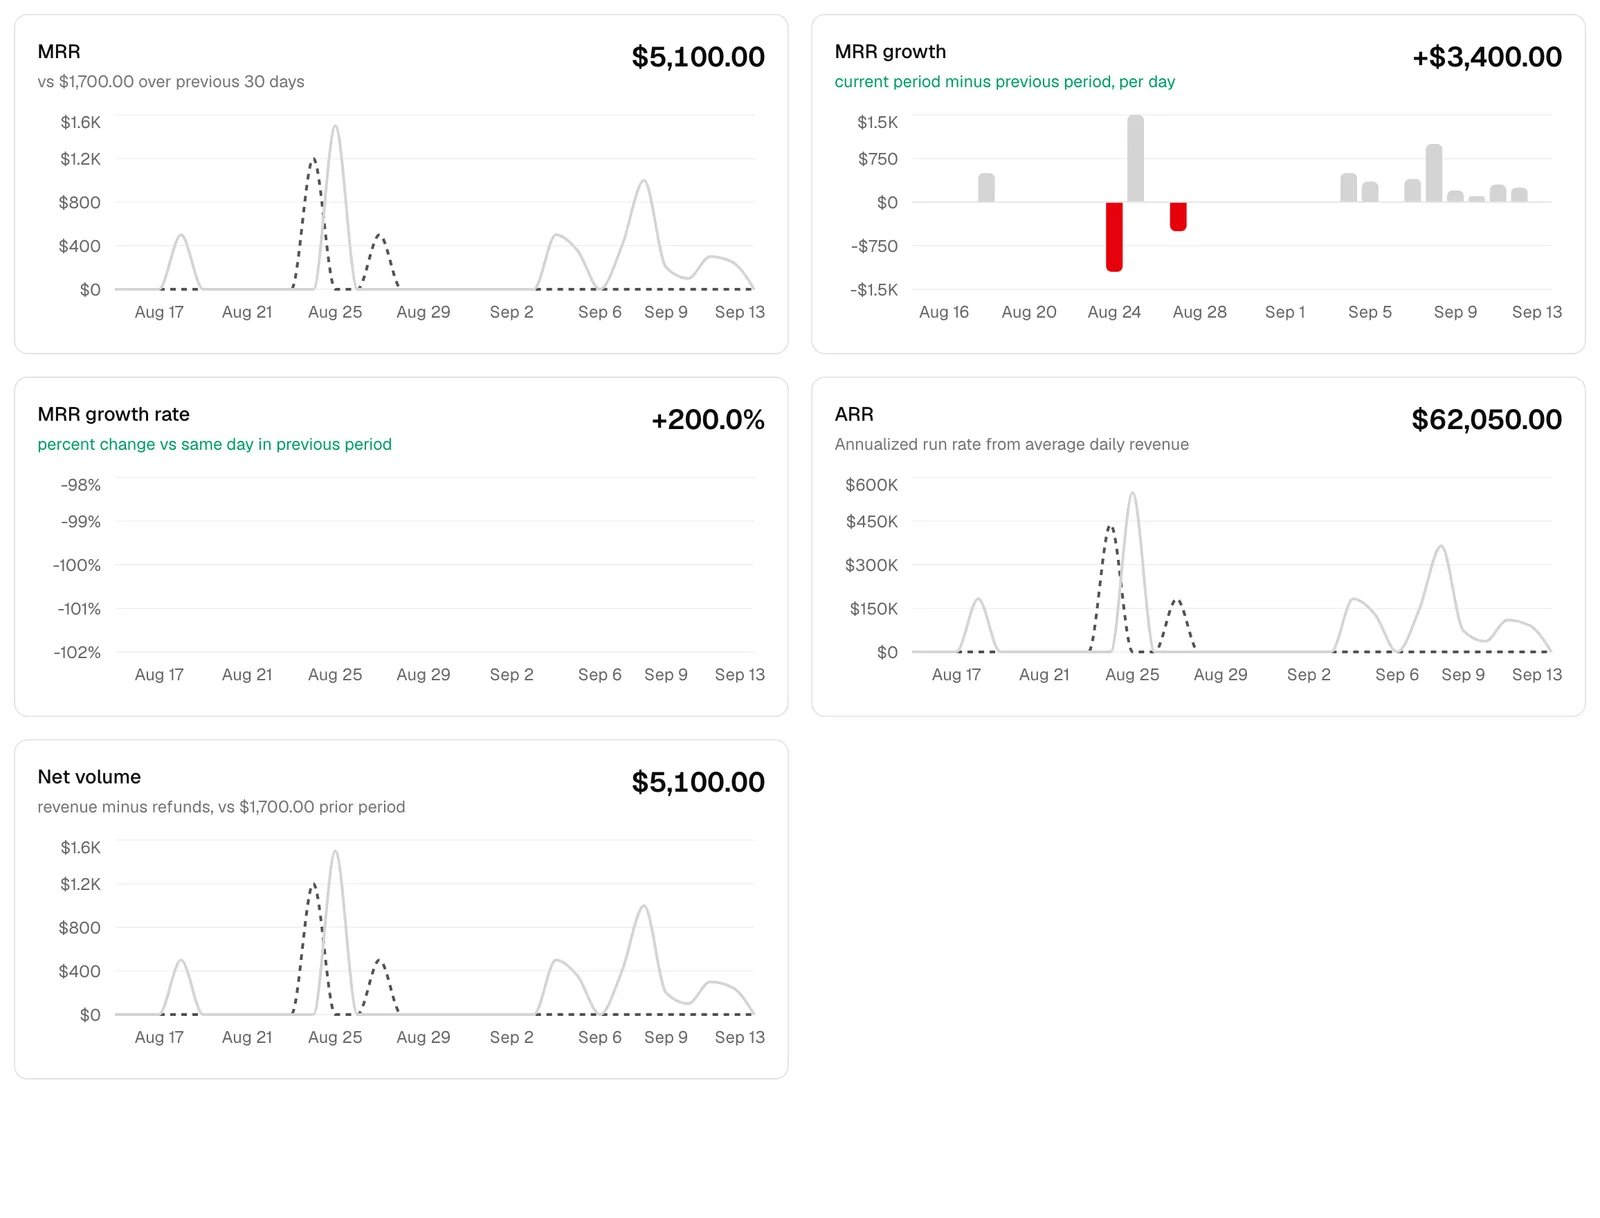Click the tall gray bar near Sep 8 in MRR growth
The image size is (1600, 1218).
[x=1434, y=174]
